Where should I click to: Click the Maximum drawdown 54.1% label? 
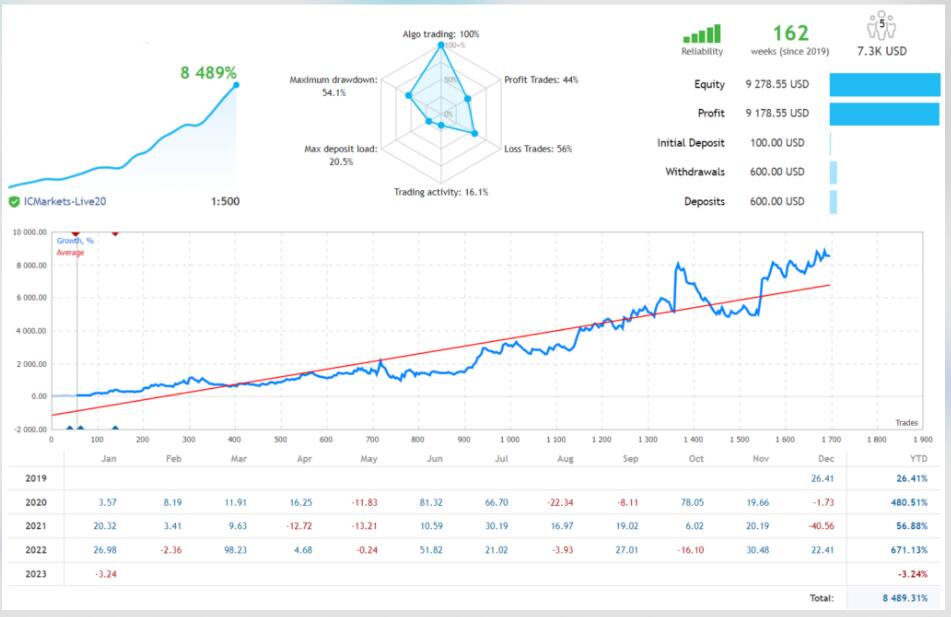point(333,86)
